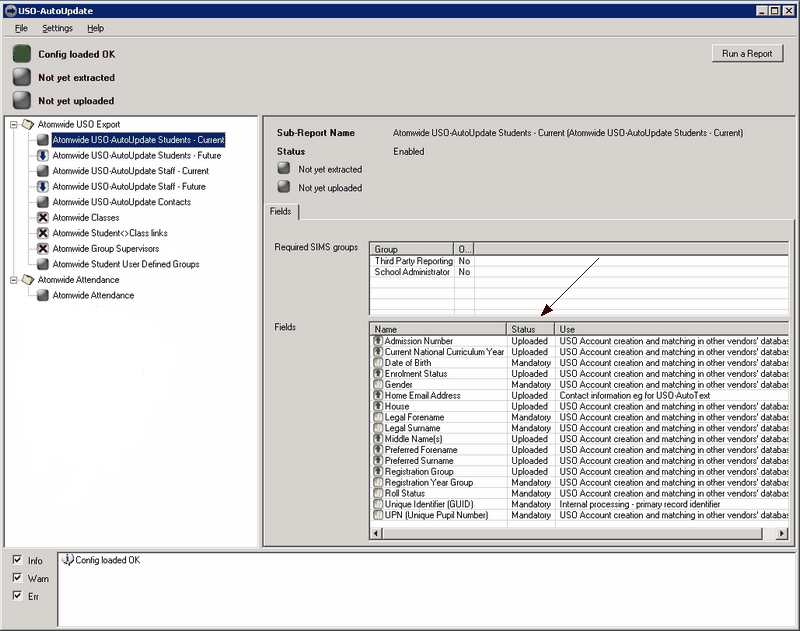Select the Roll Status field row
This screenshot has width=800, height=631.
pyautogui.click(x=579, y=493)
